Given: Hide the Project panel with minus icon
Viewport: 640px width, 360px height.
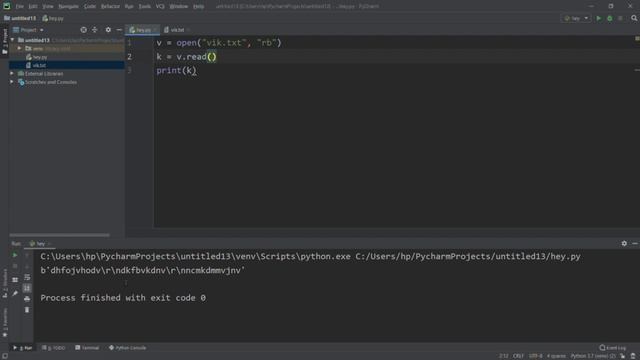Looking at the screenshot, I should [119, 30].
